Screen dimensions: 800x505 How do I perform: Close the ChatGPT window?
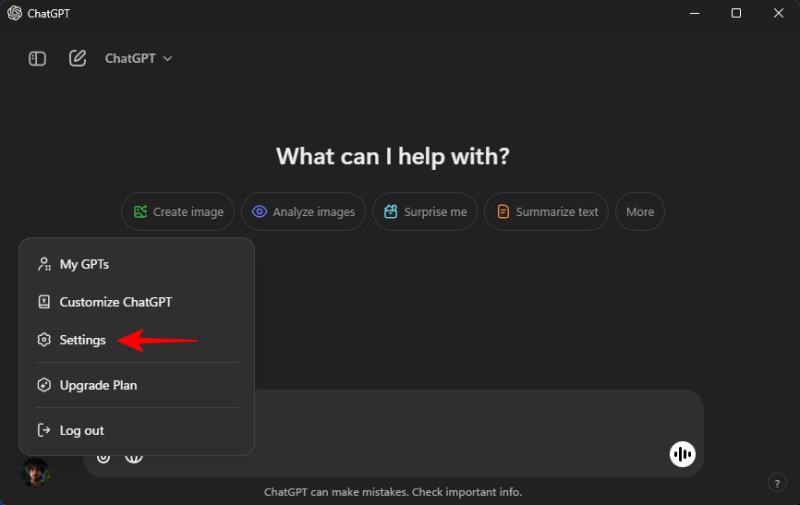(x=779, y=13)
